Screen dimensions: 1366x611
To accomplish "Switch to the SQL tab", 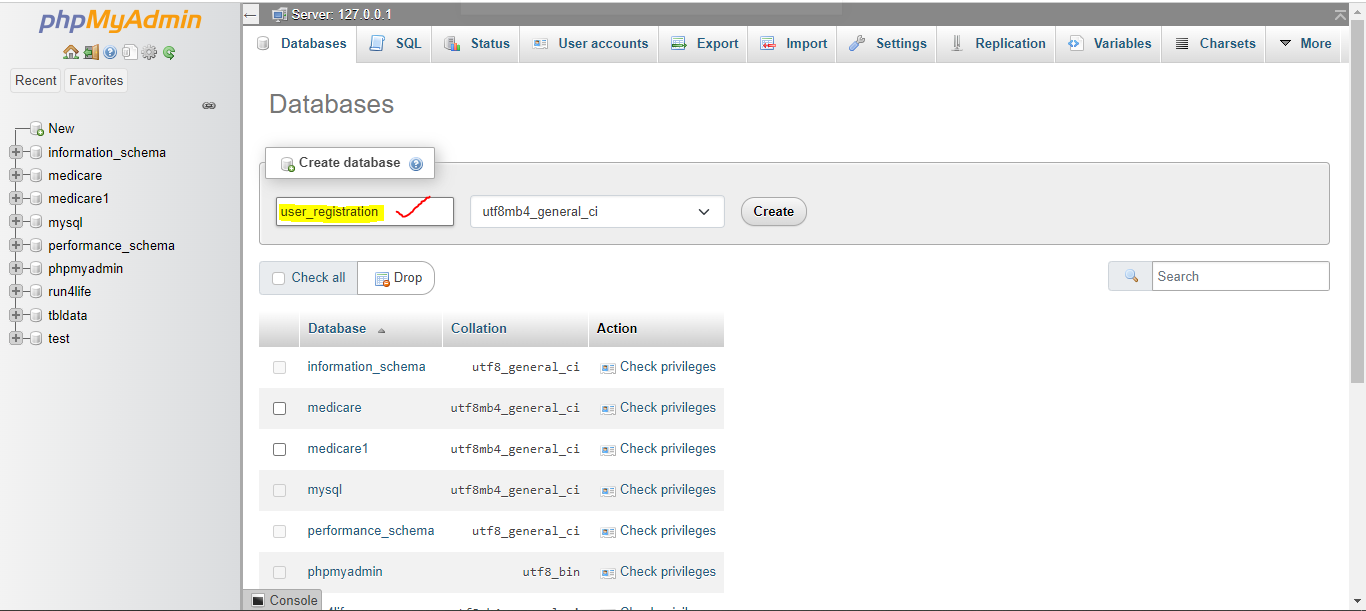I will tap(394, 43).
